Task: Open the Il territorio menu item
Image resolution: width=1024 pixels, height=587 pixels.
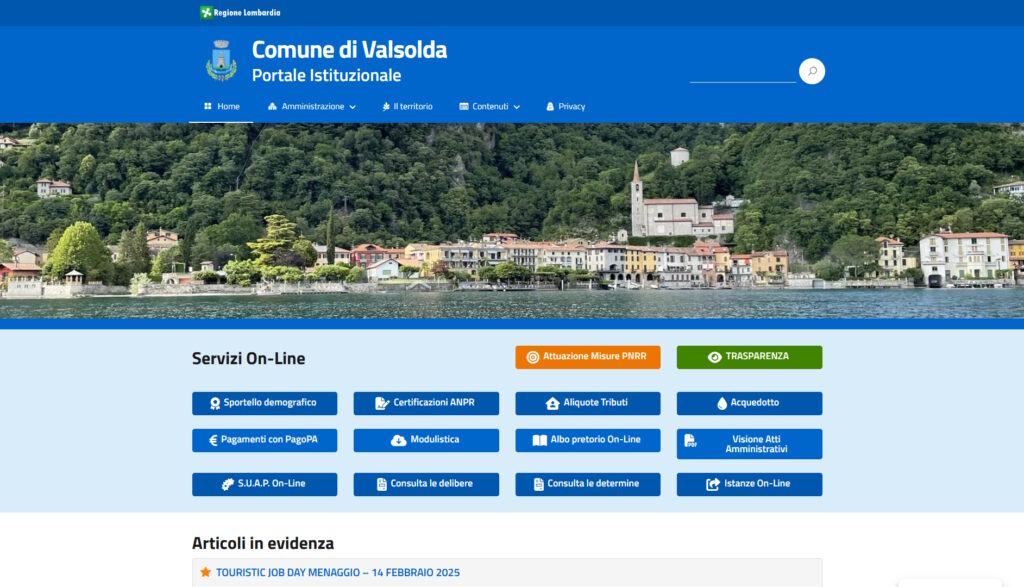Action: 407,106
